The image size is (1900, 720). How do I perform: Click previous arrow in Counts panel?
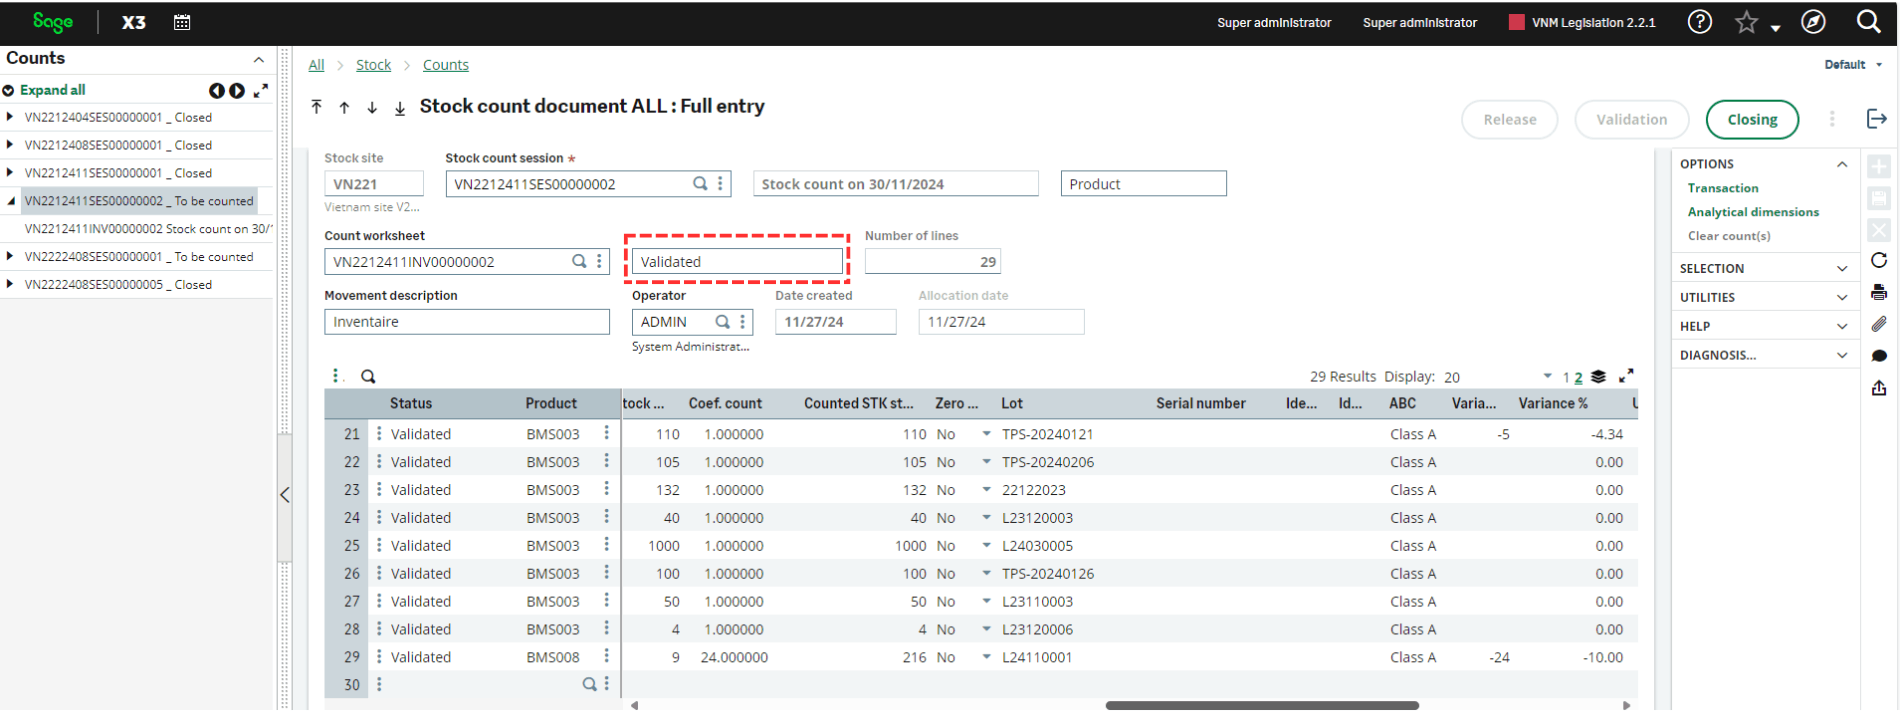[216, 91]
